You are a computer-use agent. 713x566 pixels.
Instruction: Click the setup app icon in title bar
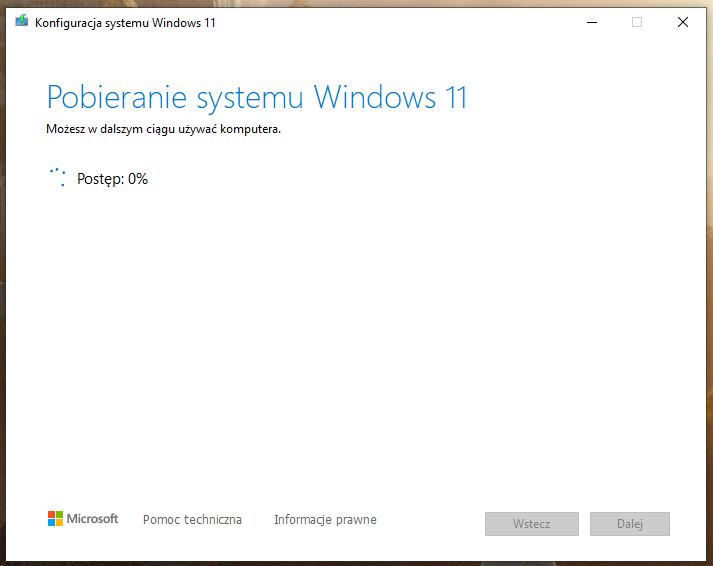tap(22, 22)
